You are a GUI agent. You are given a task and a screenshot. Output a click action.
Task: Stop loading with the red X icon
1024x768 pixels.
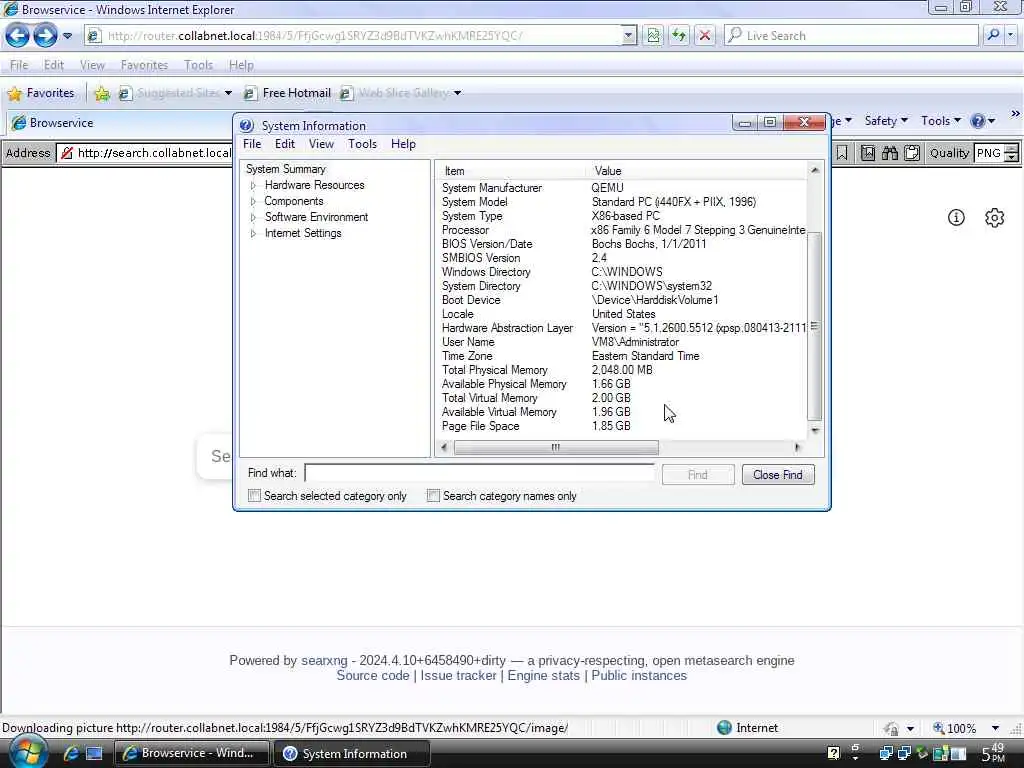[x=705, y=35]
